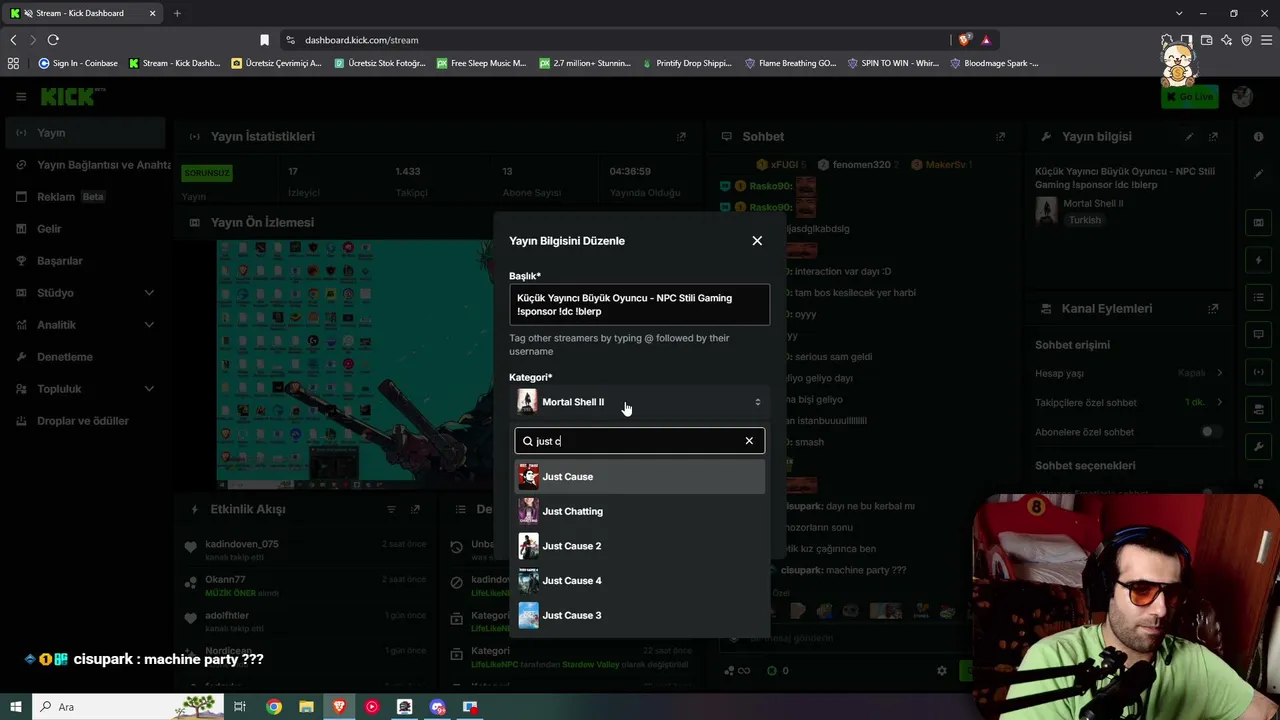Click the Windows taskbar search box
The width and height of the screenshot is (1280, 720).
pyautogui.click(x=129, y=707)
